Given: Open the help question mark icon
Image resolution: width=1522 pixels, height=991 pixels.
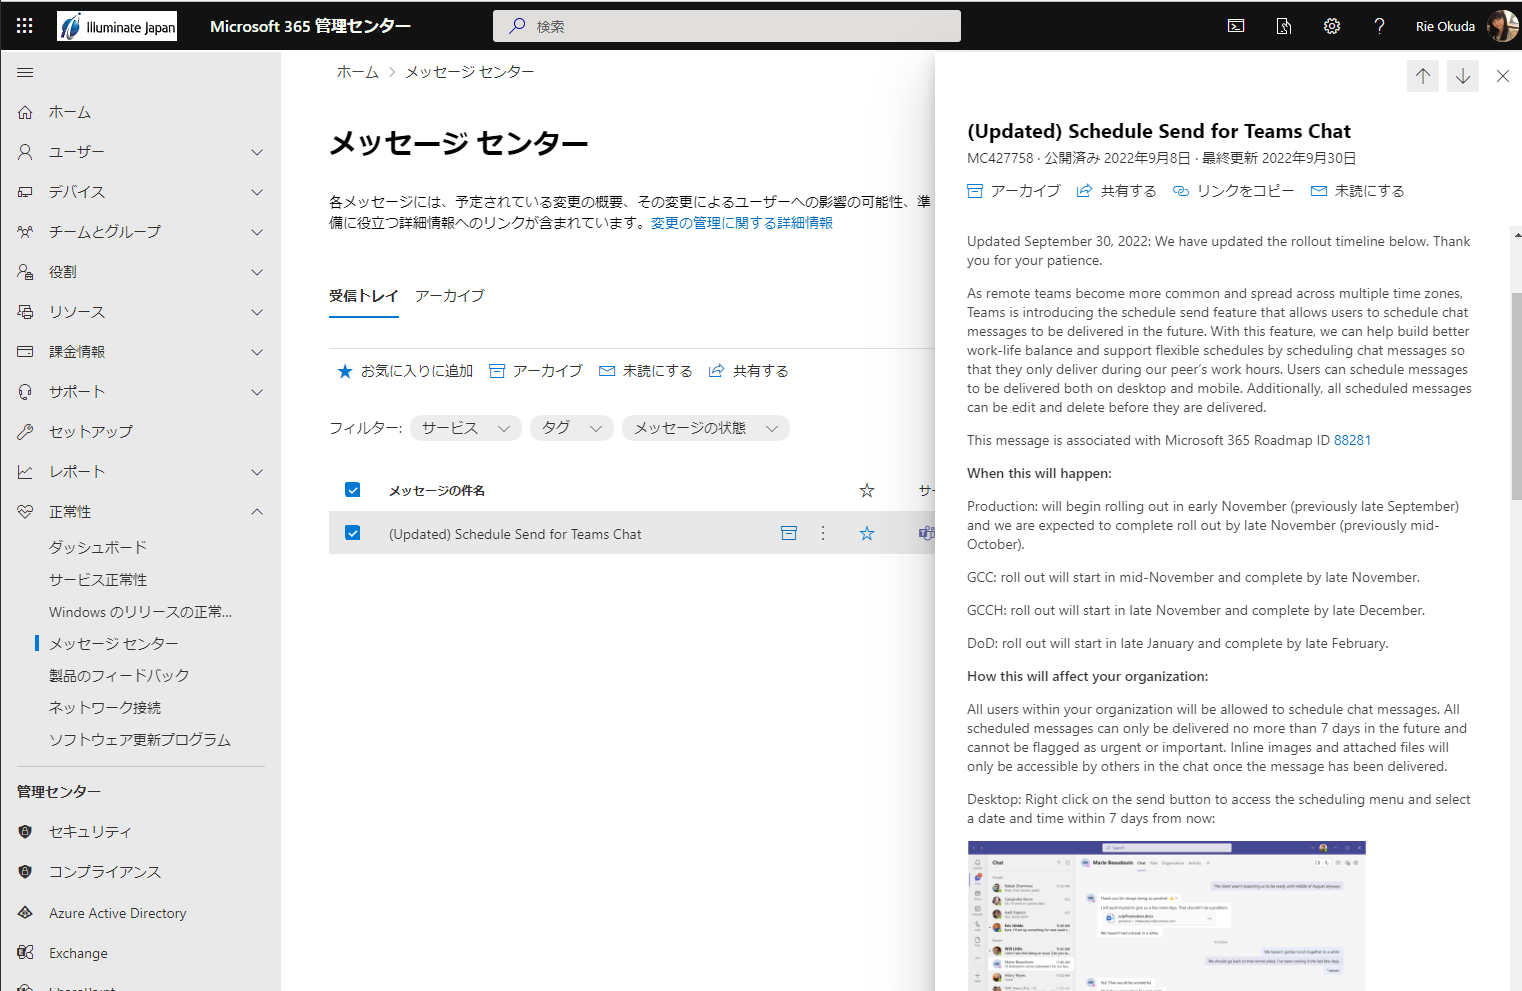Looking at the screenshot, I should tap(1380, 26).
